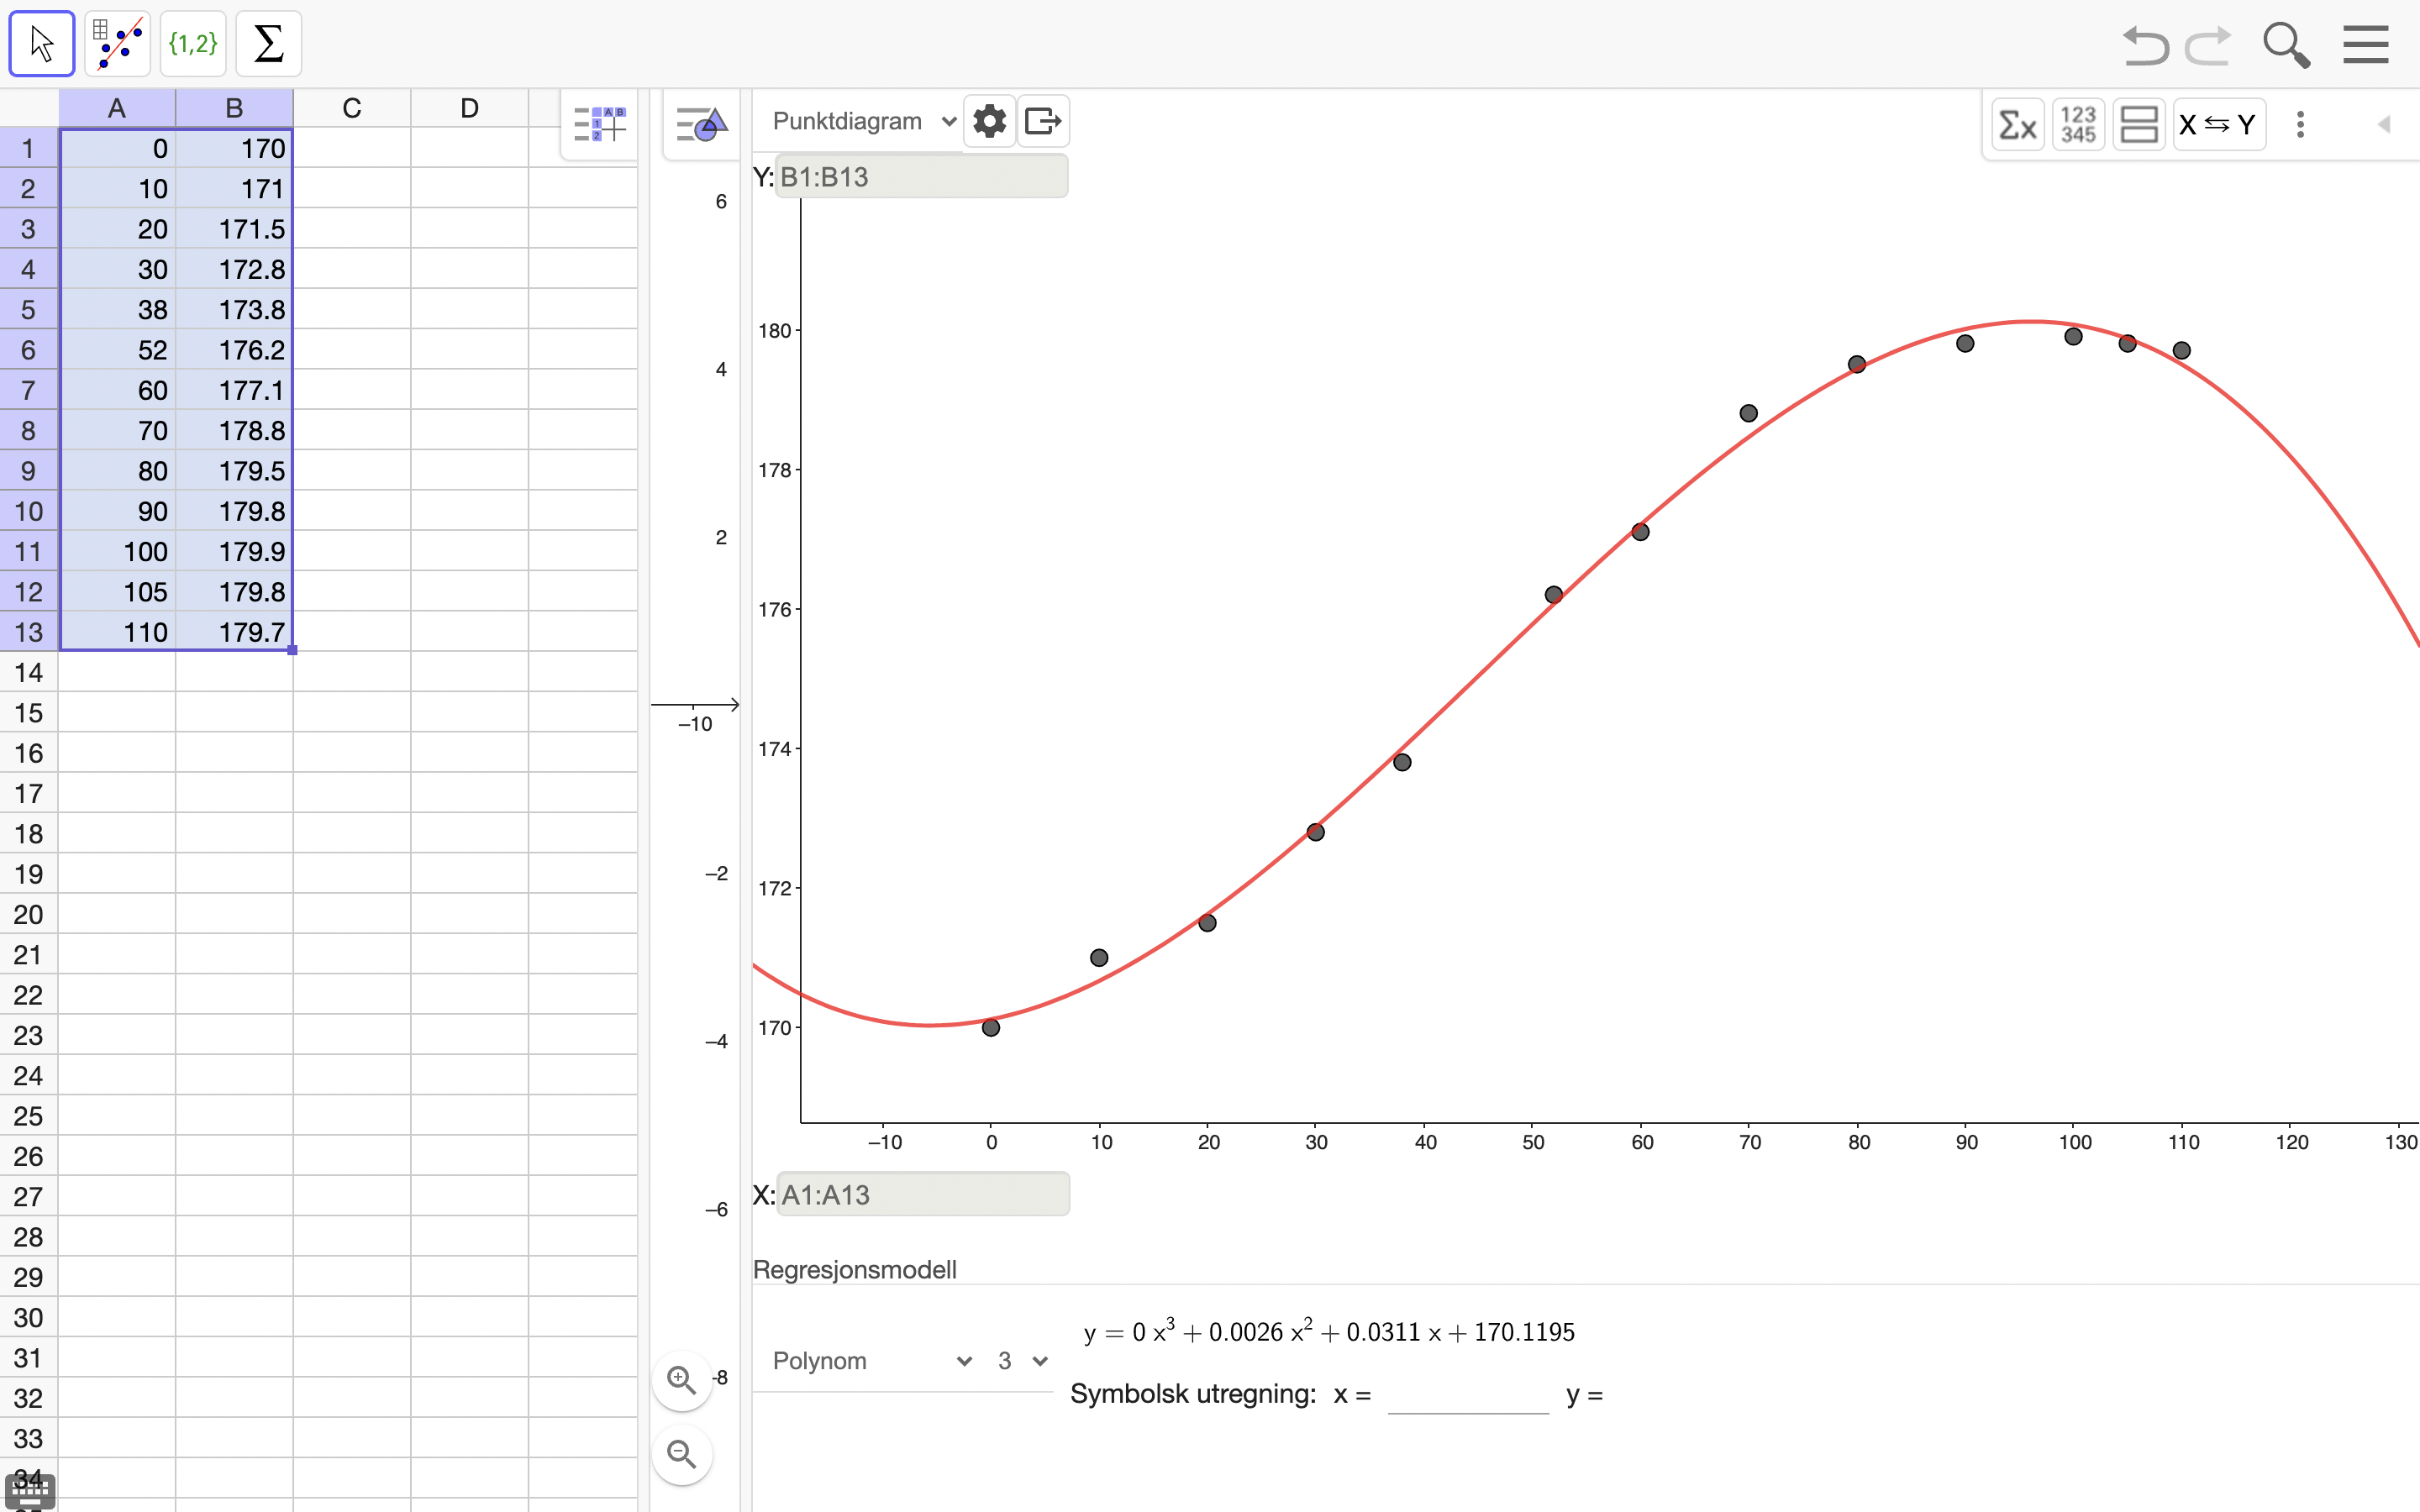
Task: Zoom in on the graphics view
Action: [682, 1380]
